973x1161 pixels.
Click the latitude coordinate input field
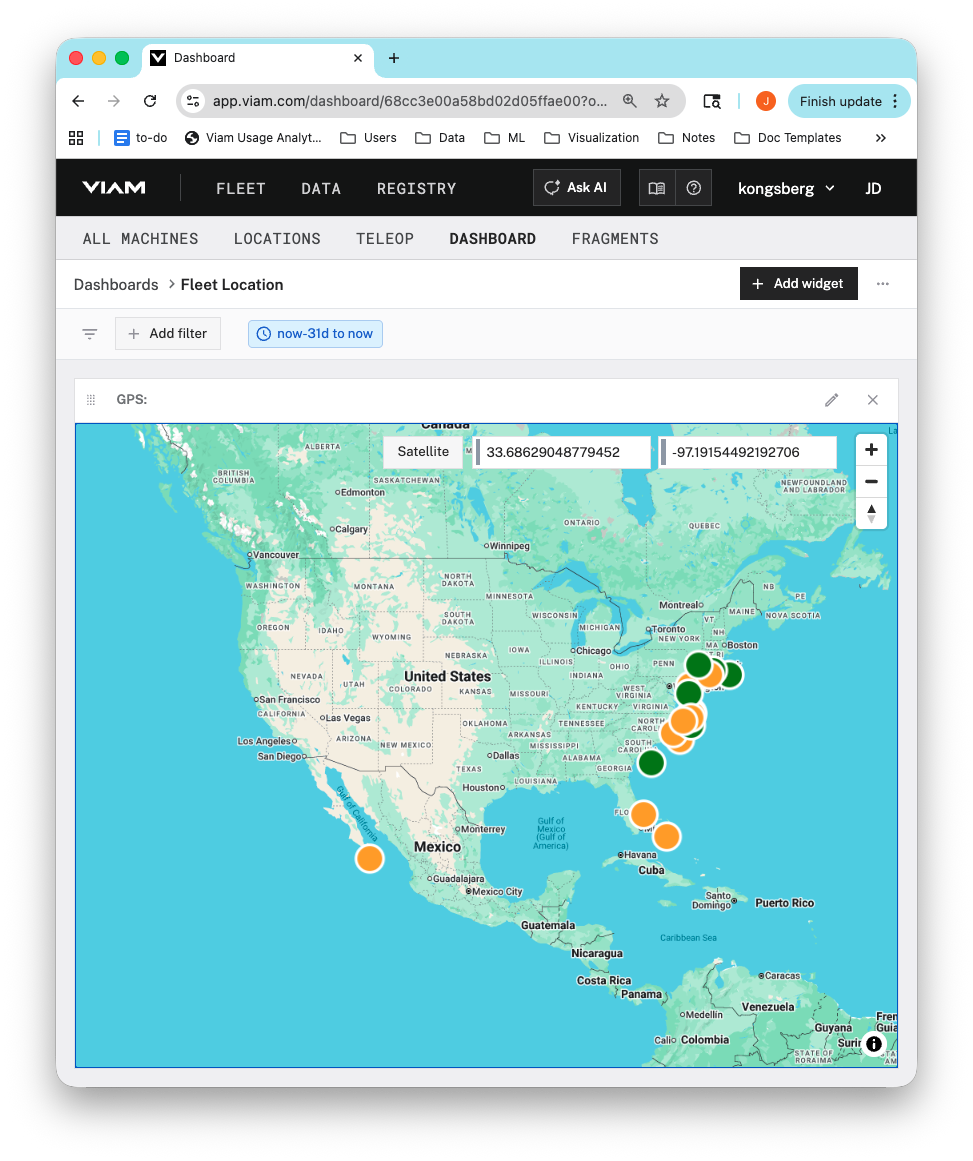[562, 451]
